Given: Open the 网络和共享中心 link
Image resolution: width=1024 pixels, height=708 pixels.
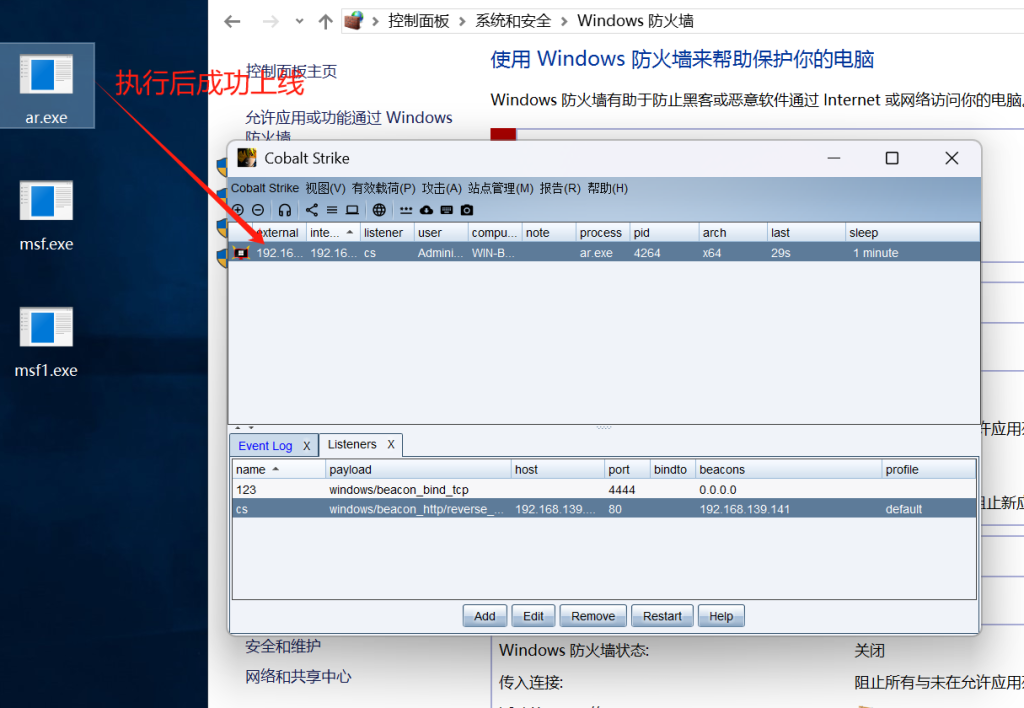Looking at the screenshot, I should coord(298,676).
